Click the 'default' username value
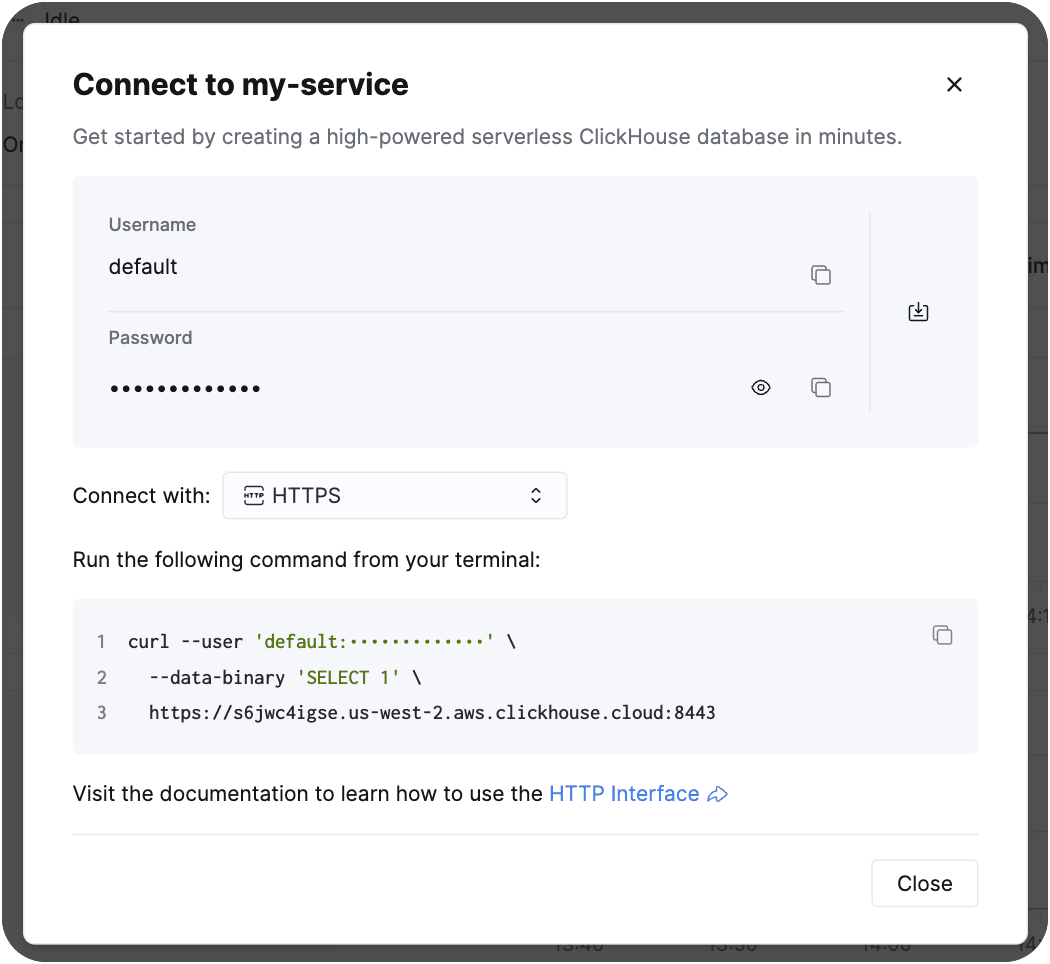Screen dimensions: 1050x964 143,266
